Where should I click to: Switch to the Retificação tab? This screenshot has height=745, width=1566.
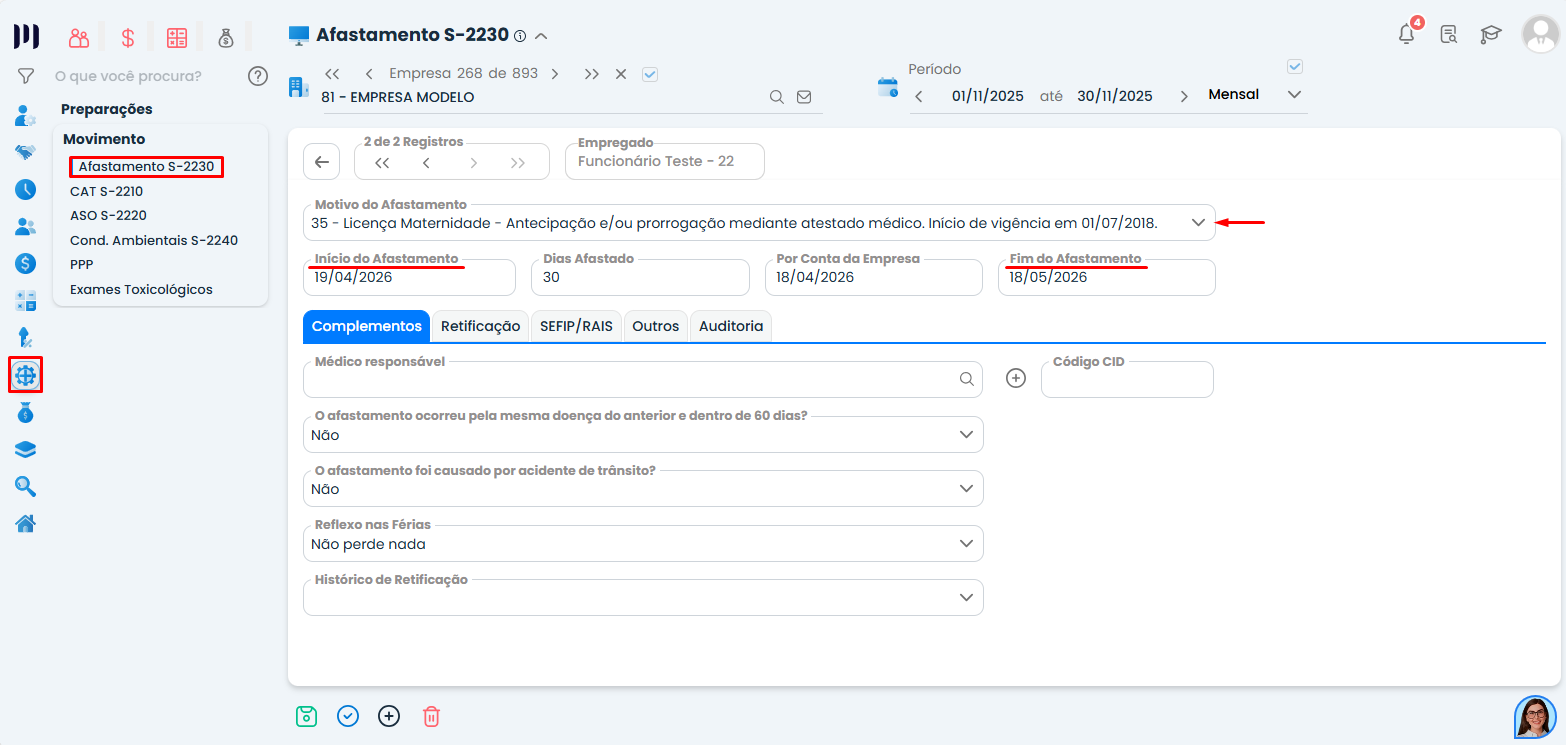[480, 326]
